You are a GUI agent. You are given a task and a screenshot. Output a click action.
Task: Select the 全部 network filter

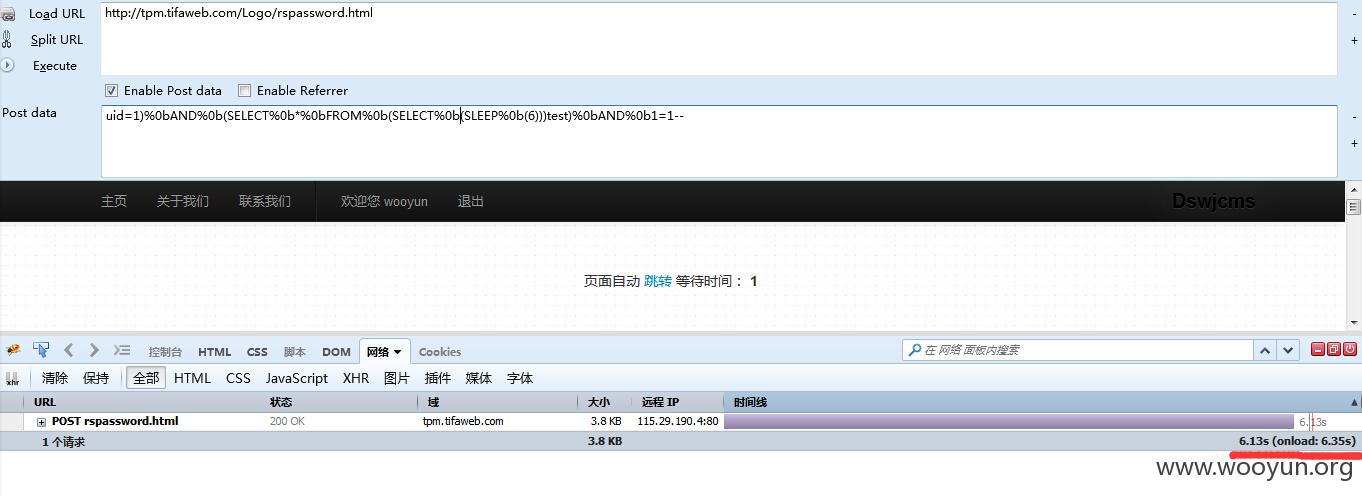tap(146, 378)
